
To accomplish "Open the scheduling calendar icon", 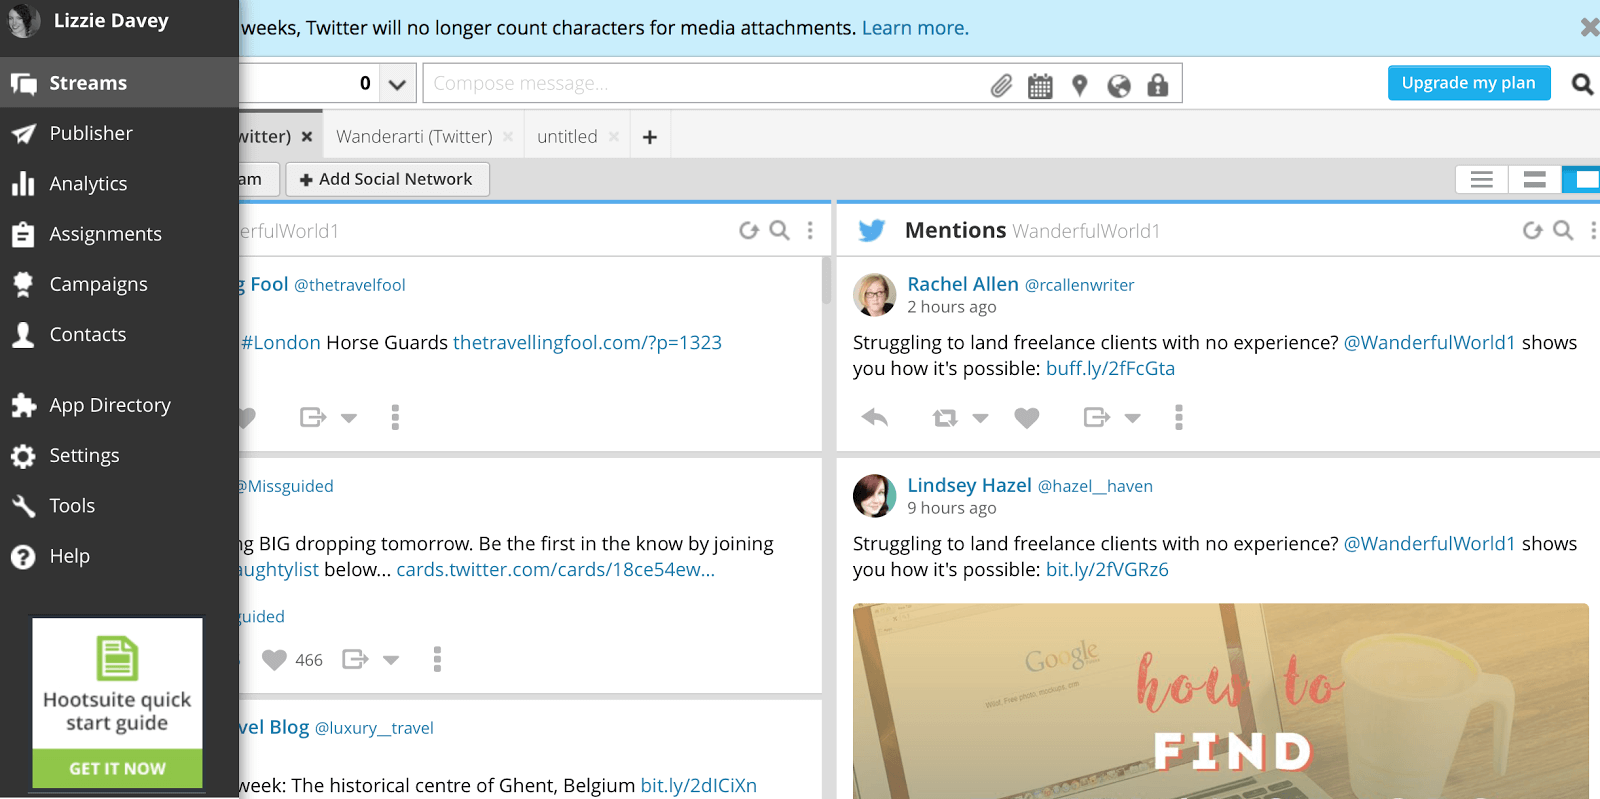I will pyautogui.click(x=1040, y=86).
